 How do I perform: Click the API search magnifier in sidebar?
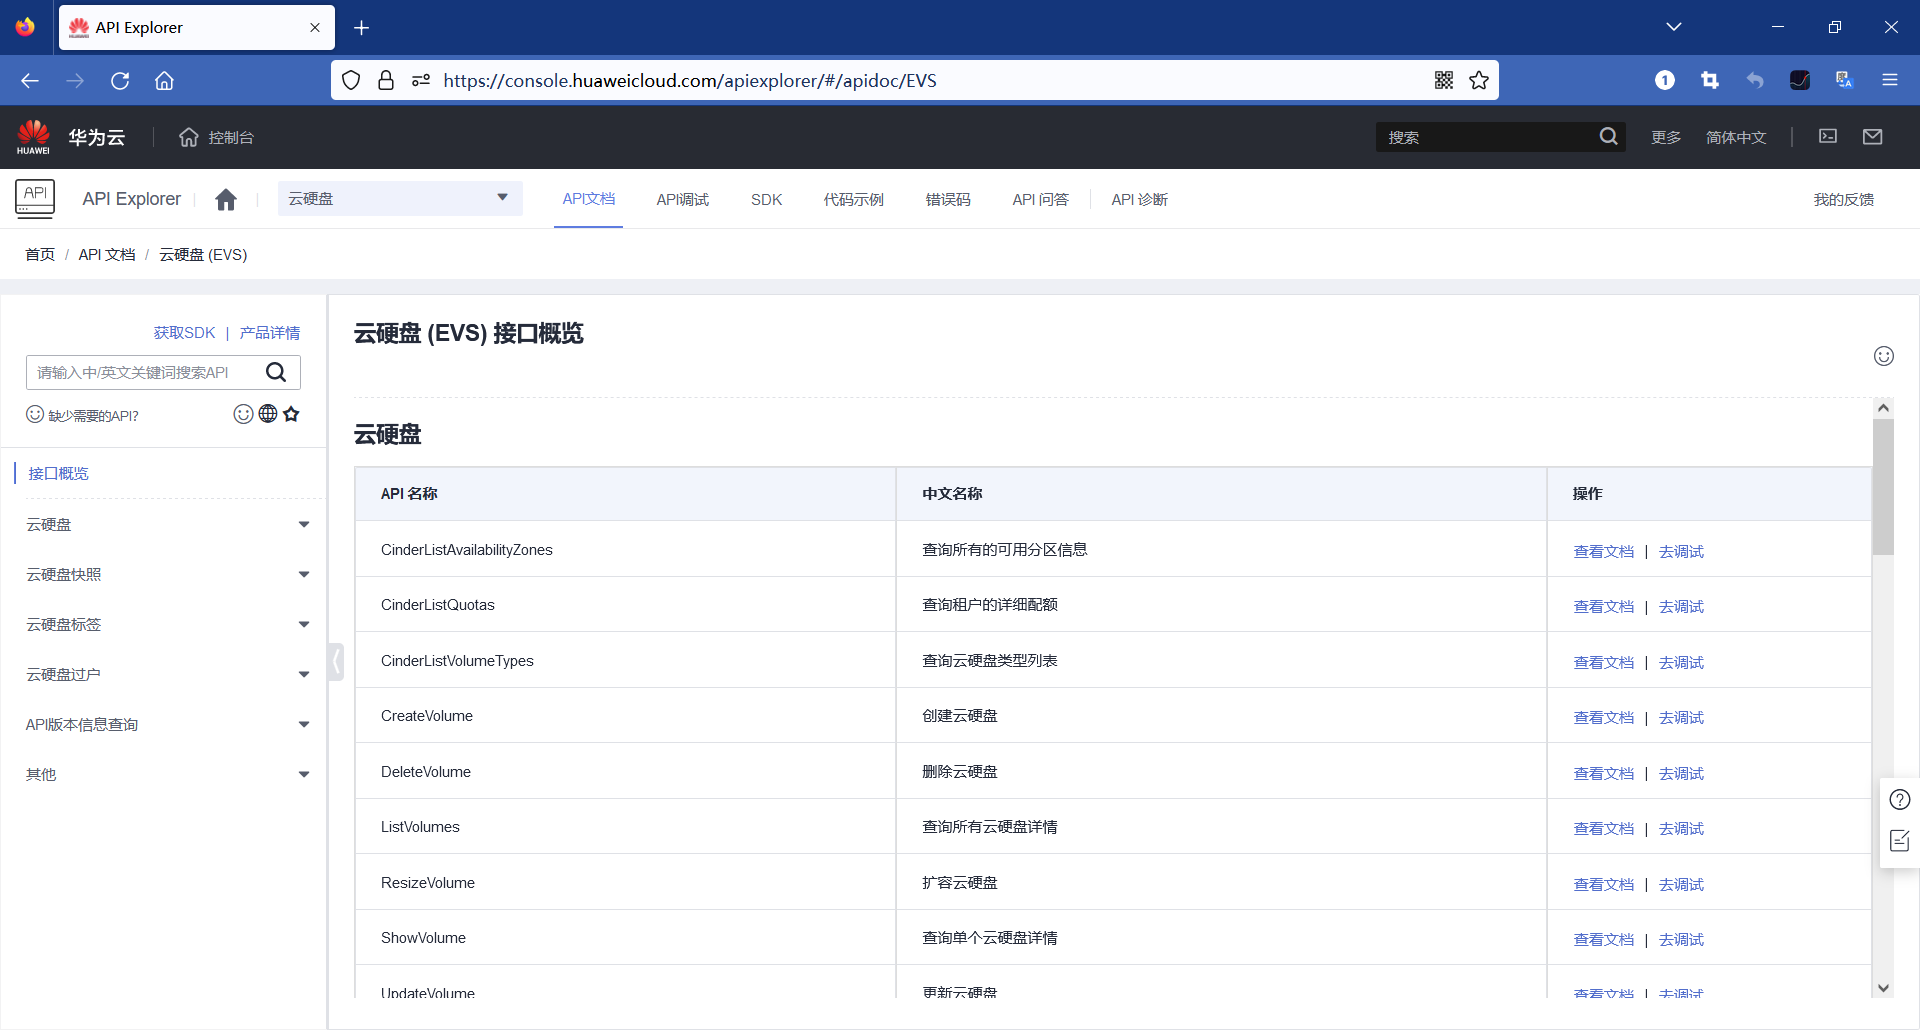(x=276, y=372)
